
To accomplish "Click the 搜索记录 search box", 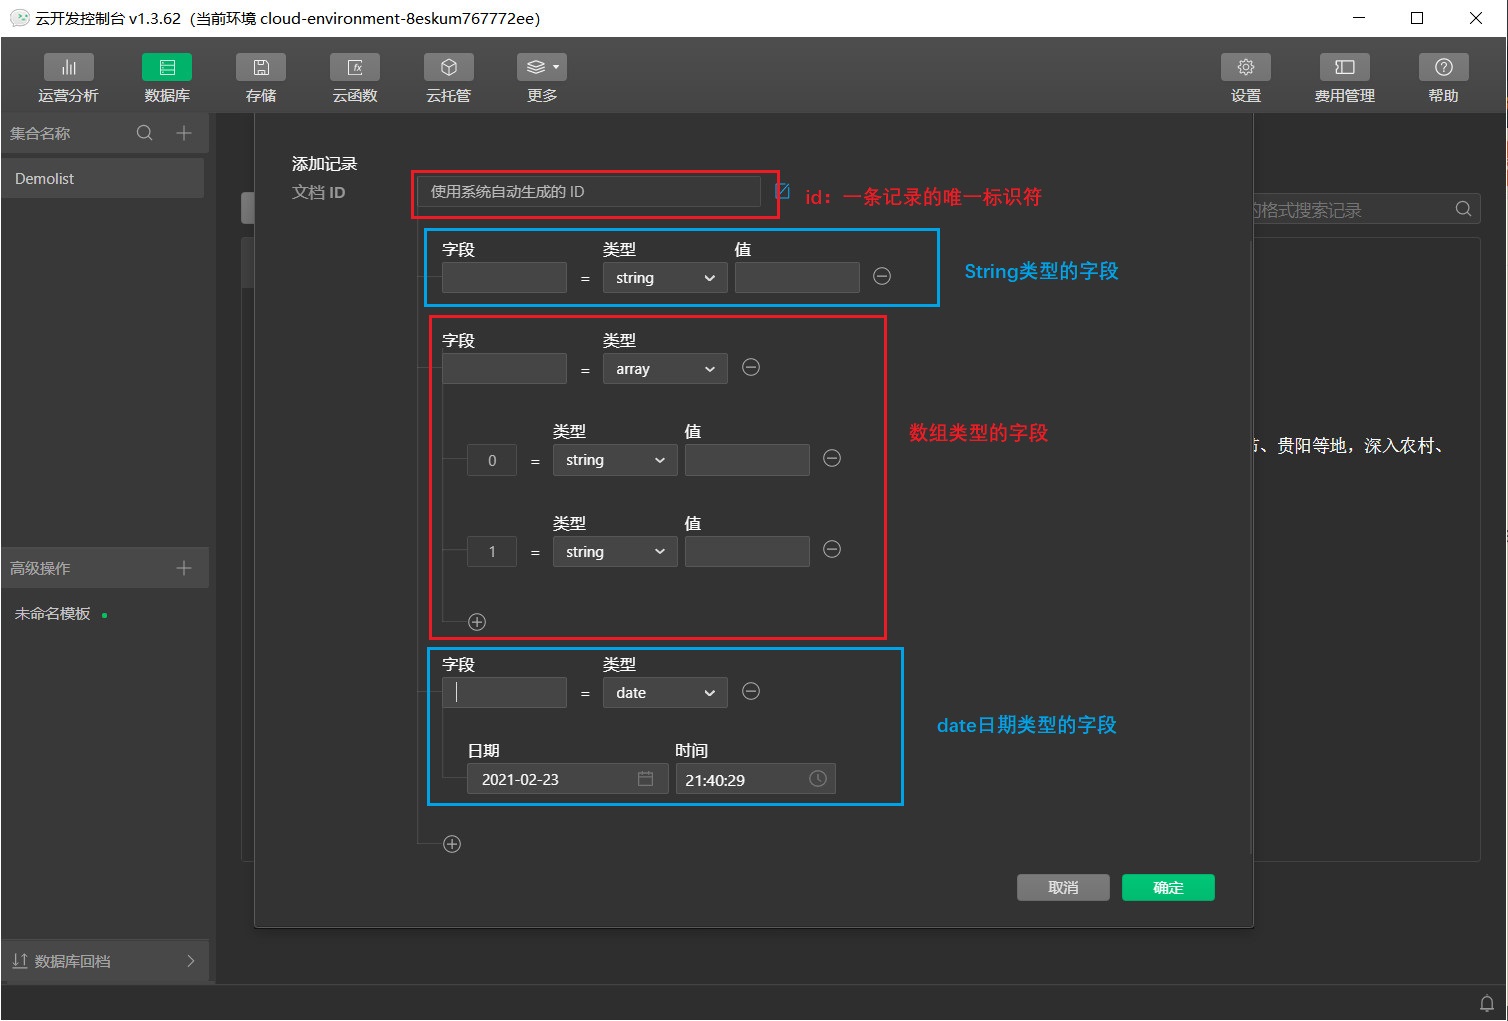I will [x=1366, y=209].
